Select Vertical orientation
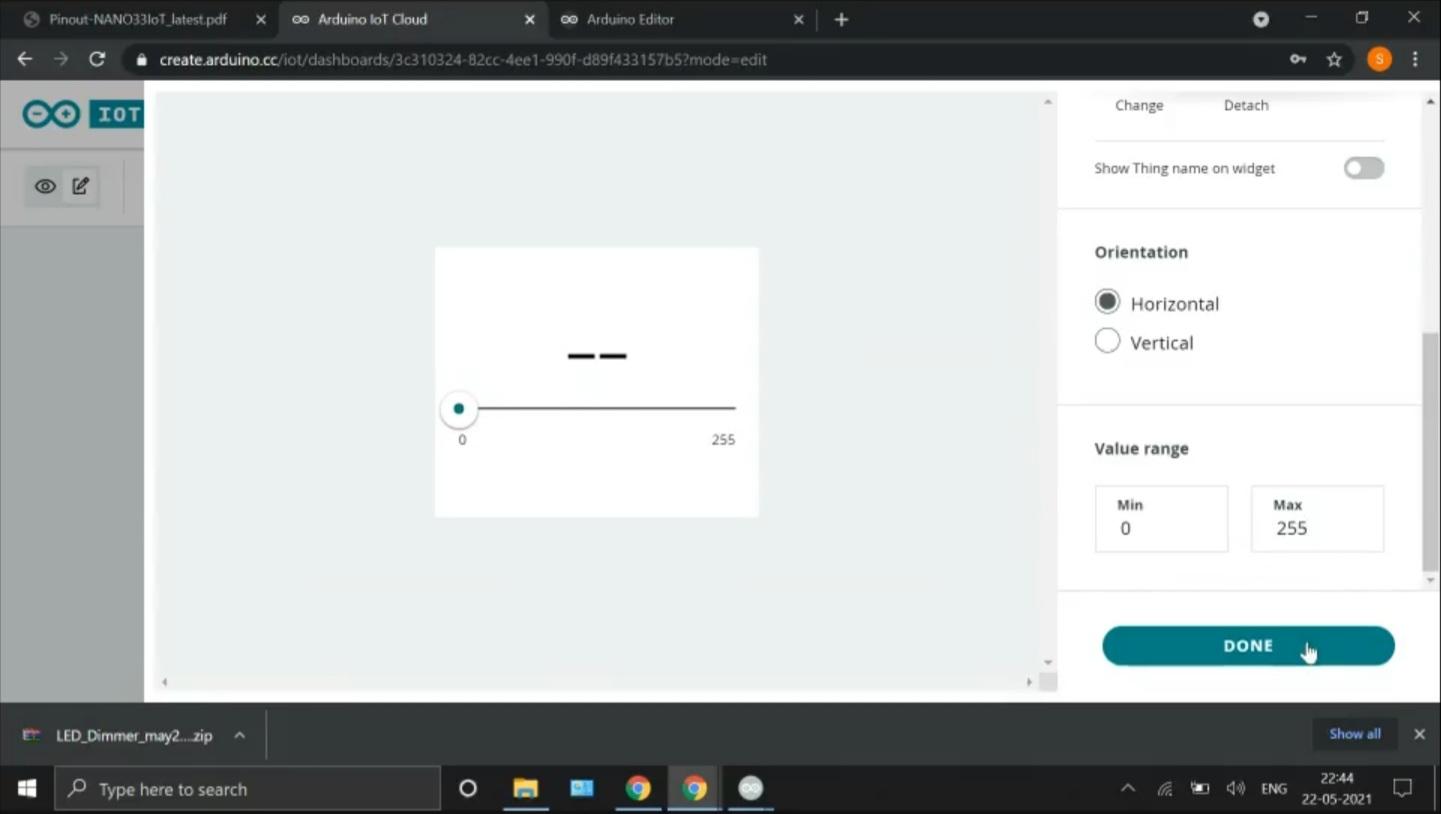 (x=1107, y=341)
